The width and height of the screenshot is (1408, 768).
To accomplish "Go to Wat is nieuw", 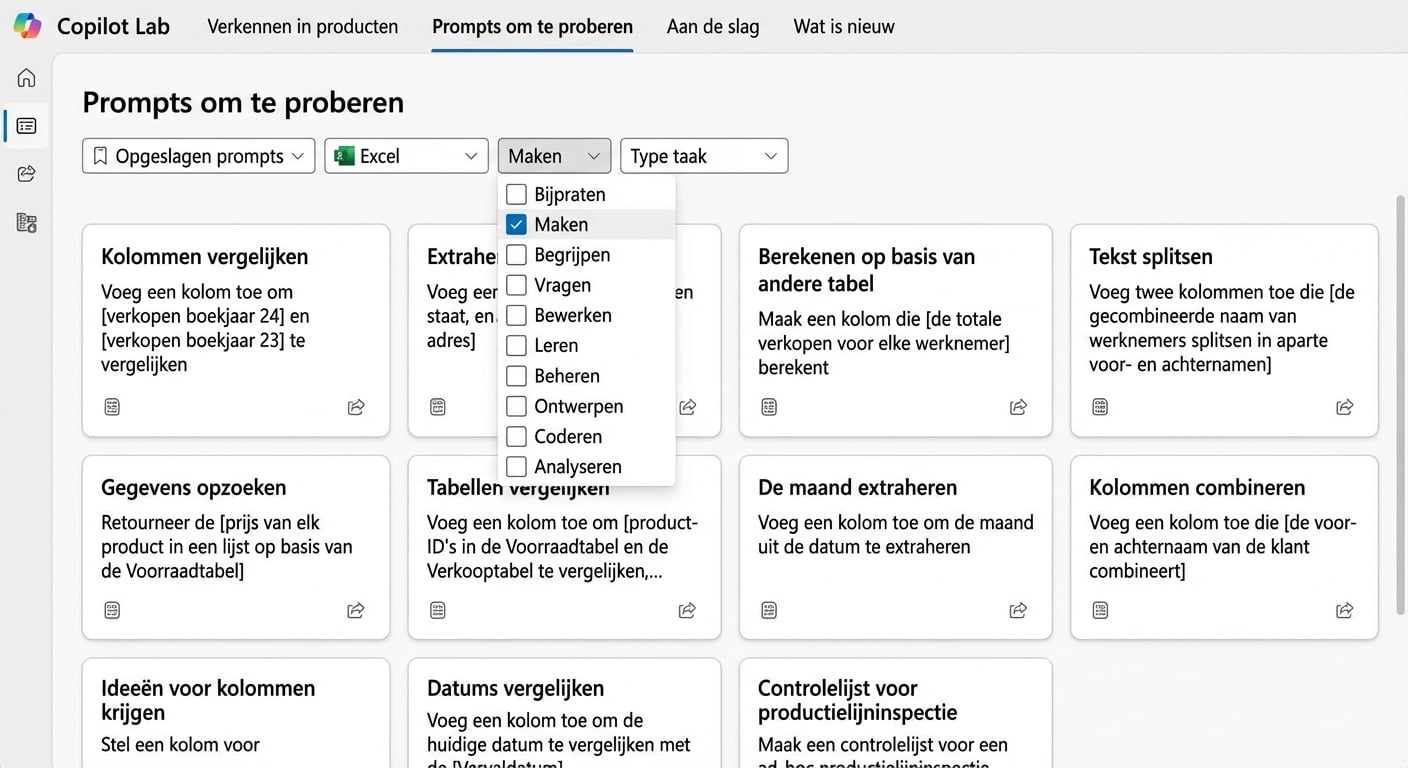I will tap(843, 26).
